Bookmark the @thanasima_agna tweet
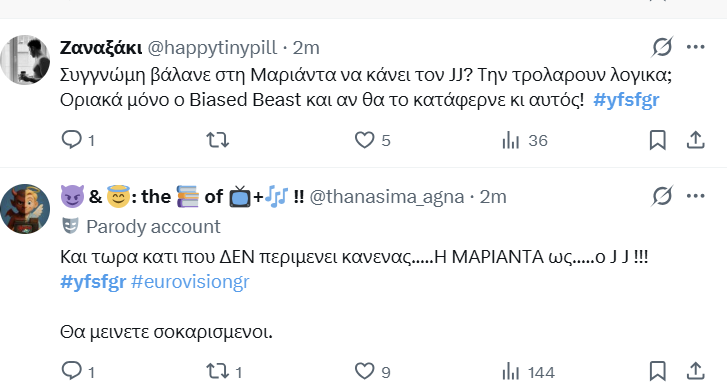 pos(657,371)
